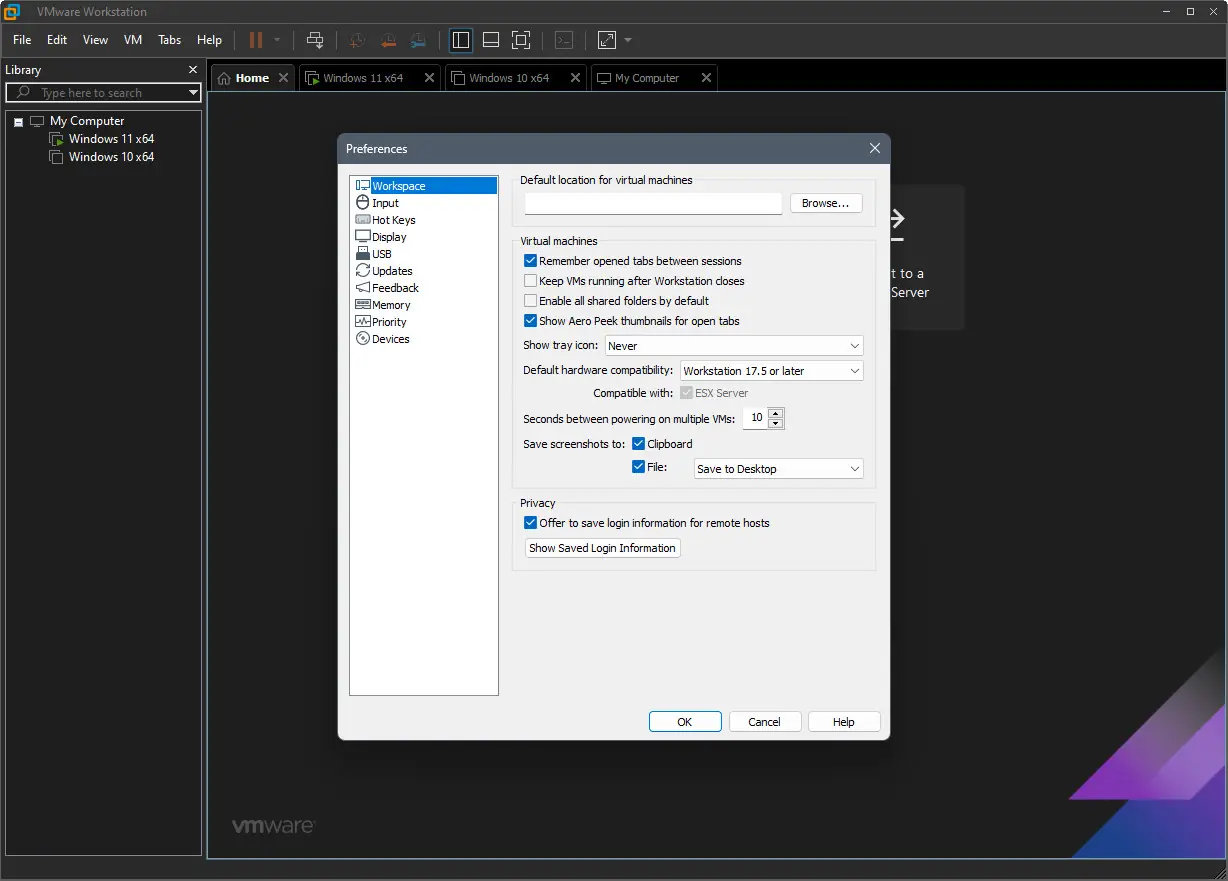Switch to the USB preferences section
The height and width of the screenshot is (881, 1228).
(381, 253)
